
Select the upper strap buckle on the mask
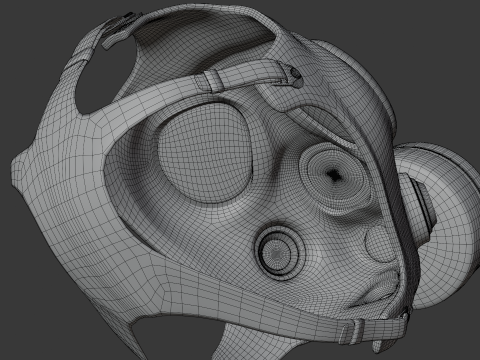pos(213,82)
